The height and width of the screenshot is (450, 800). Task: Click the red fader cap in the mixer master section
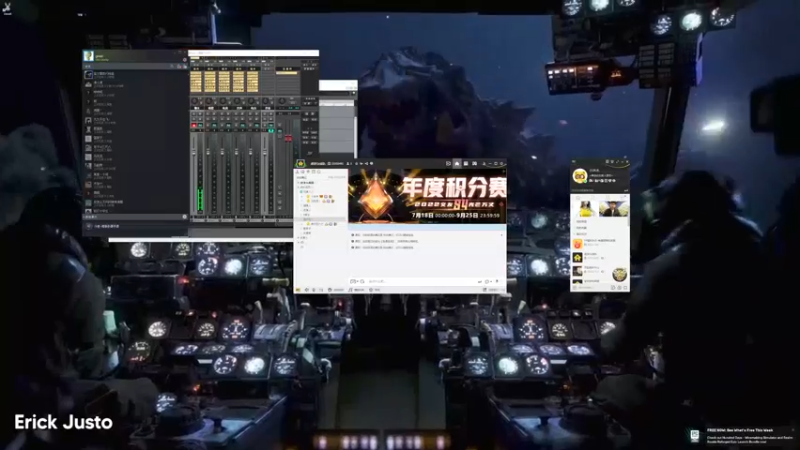288,138
